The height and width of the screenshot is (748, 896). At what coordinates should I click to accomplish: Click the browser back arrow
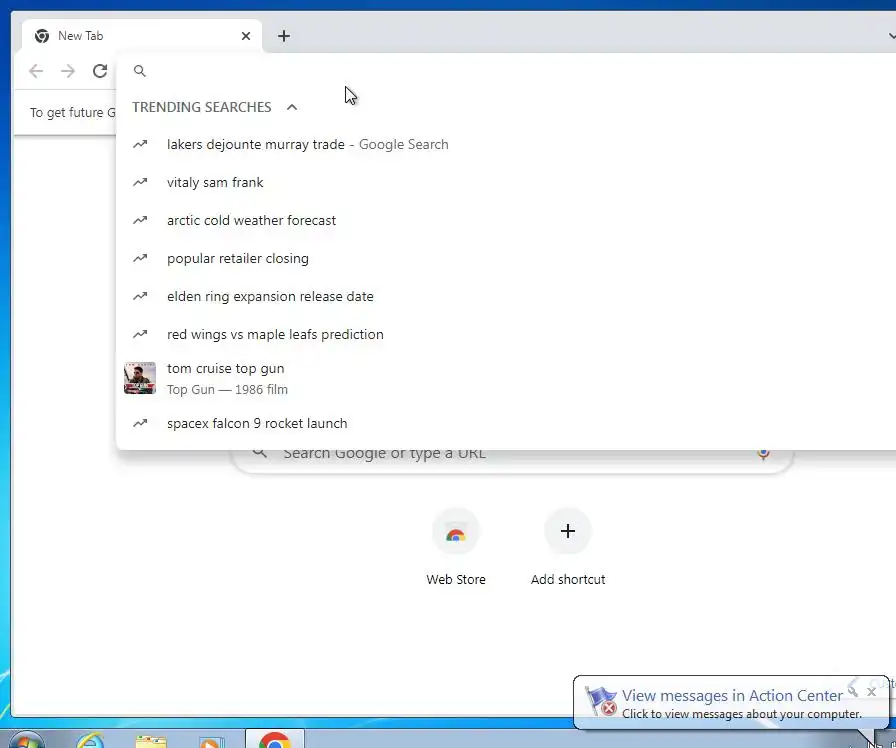pos(36,71)
